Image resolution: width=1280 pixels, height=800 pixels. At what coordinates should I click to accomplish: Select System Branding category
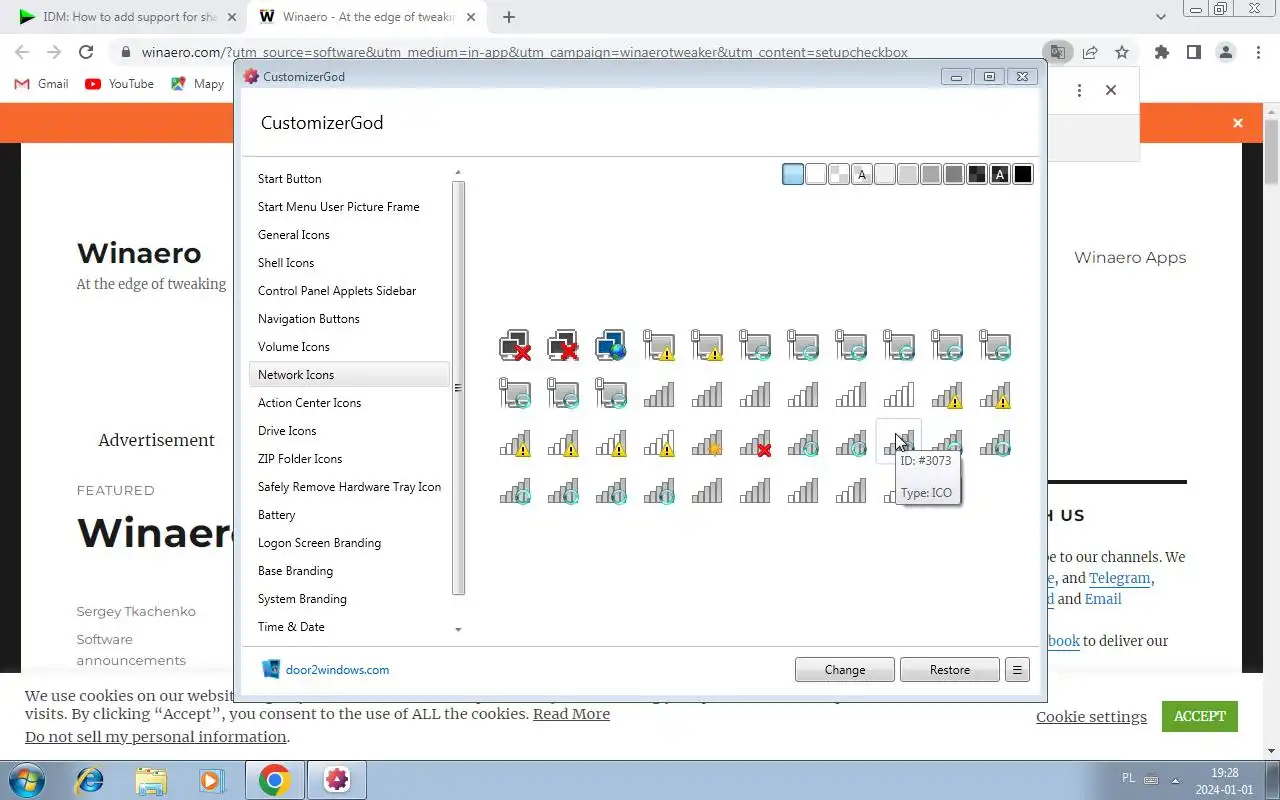pos(349,599)
